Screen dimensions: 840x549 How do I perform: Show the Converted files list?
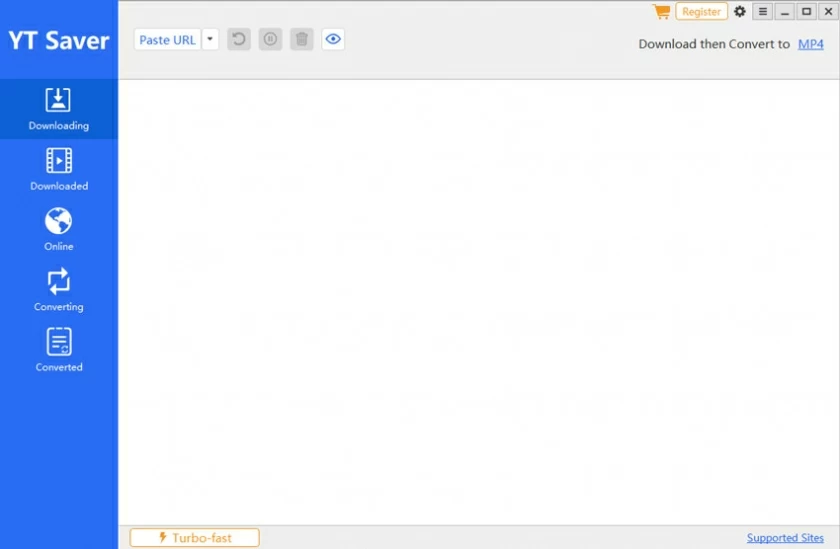click(58, 349)
